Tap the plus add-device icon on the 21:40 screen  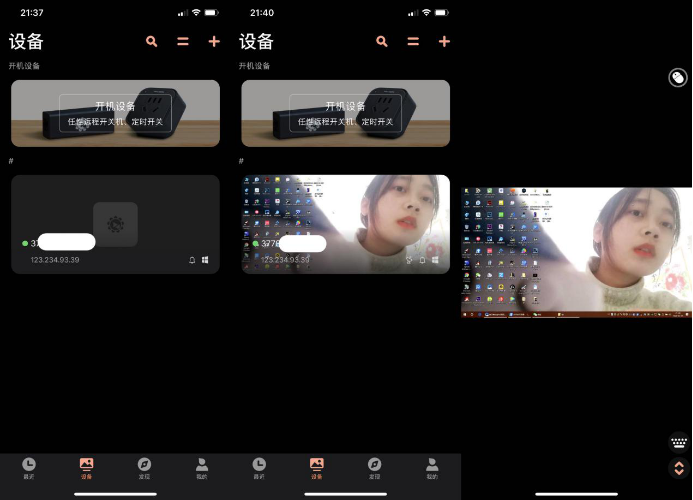click(444, 42)
